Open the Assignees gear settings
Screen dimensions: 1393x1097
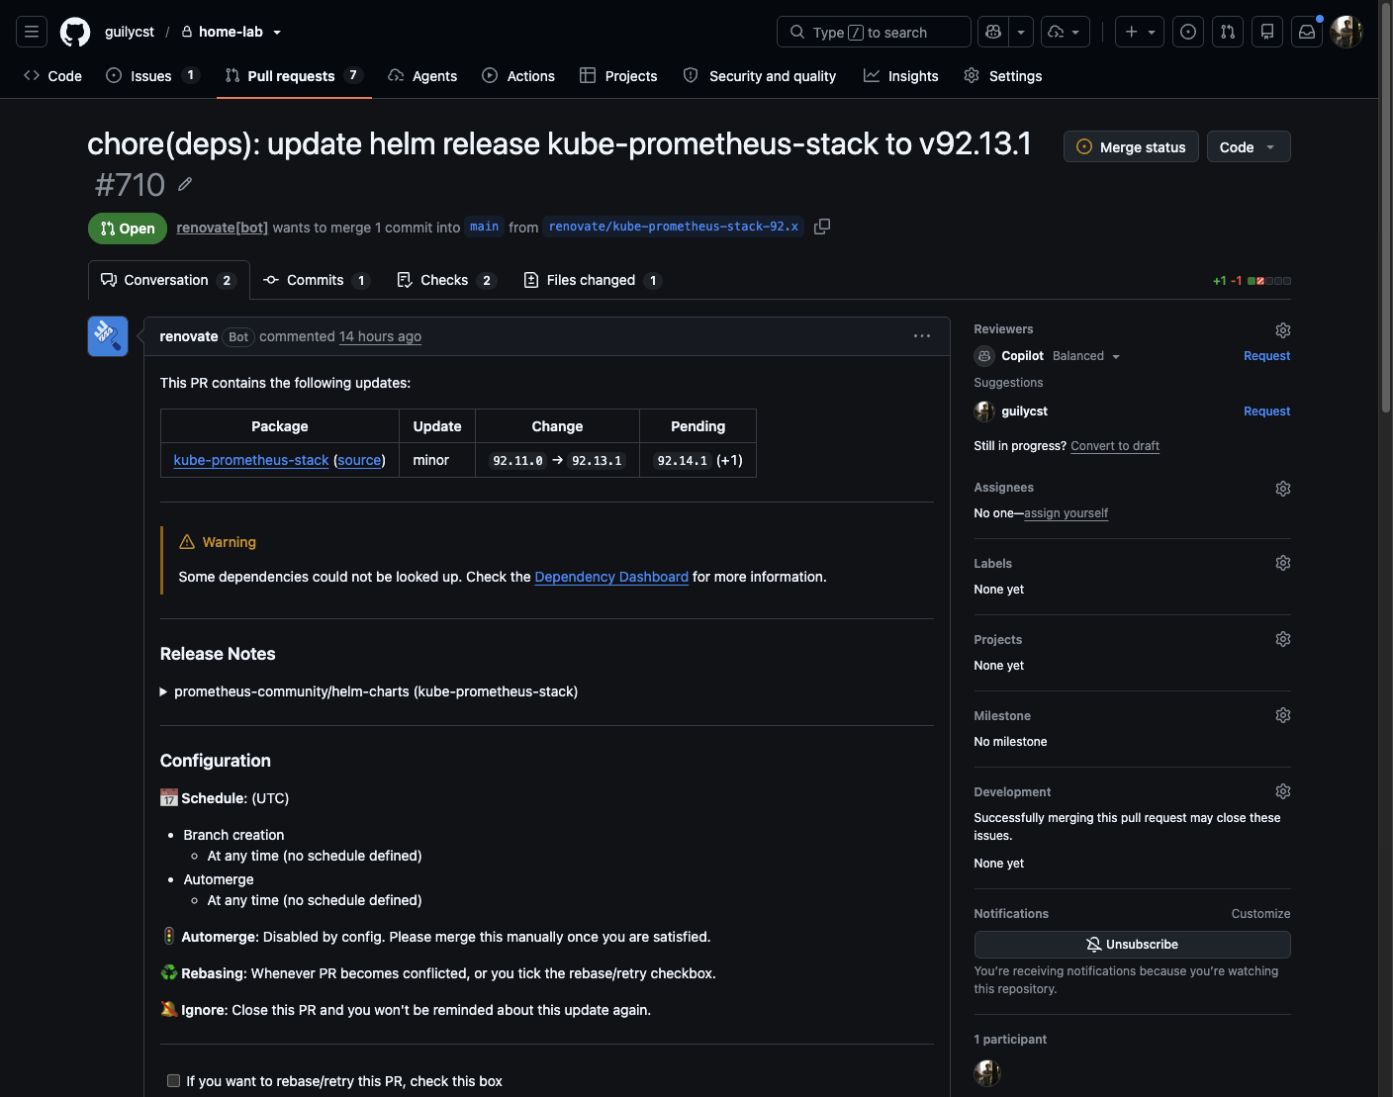(x=1283, y=488)
